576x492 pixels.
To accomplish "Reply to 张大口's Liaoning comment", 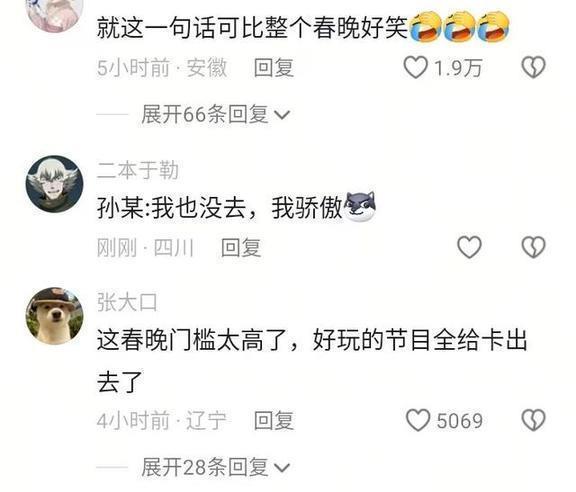I will click(274, 421).
